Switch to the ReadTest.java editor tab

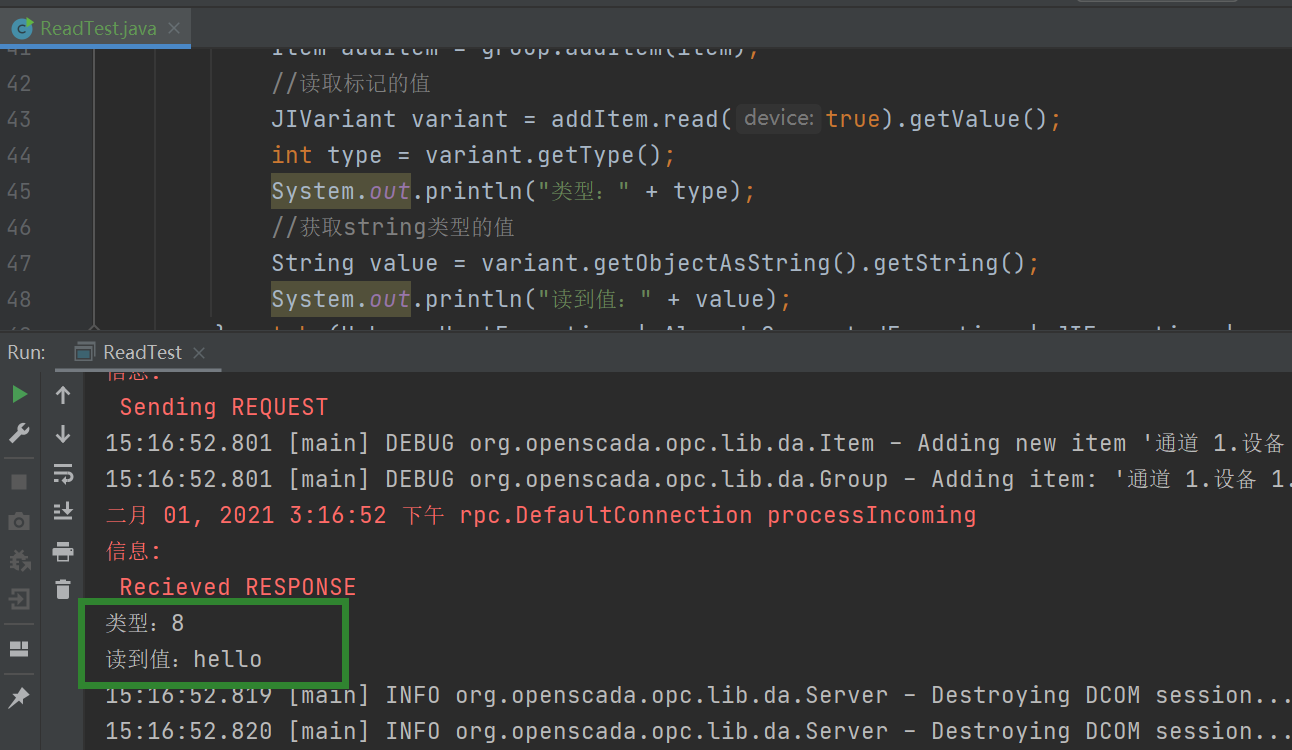pyautogui.click(x=98, y=28)
